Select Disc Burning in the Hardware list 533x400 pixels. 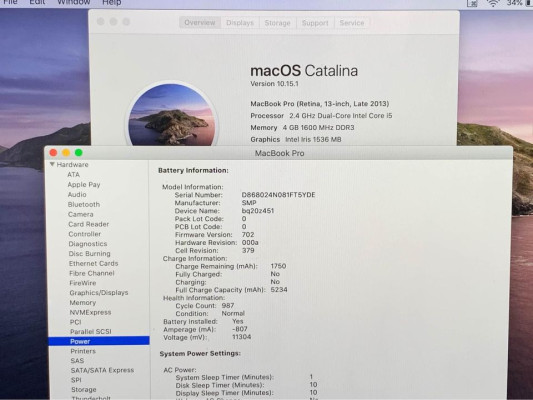tap(90, 254)
